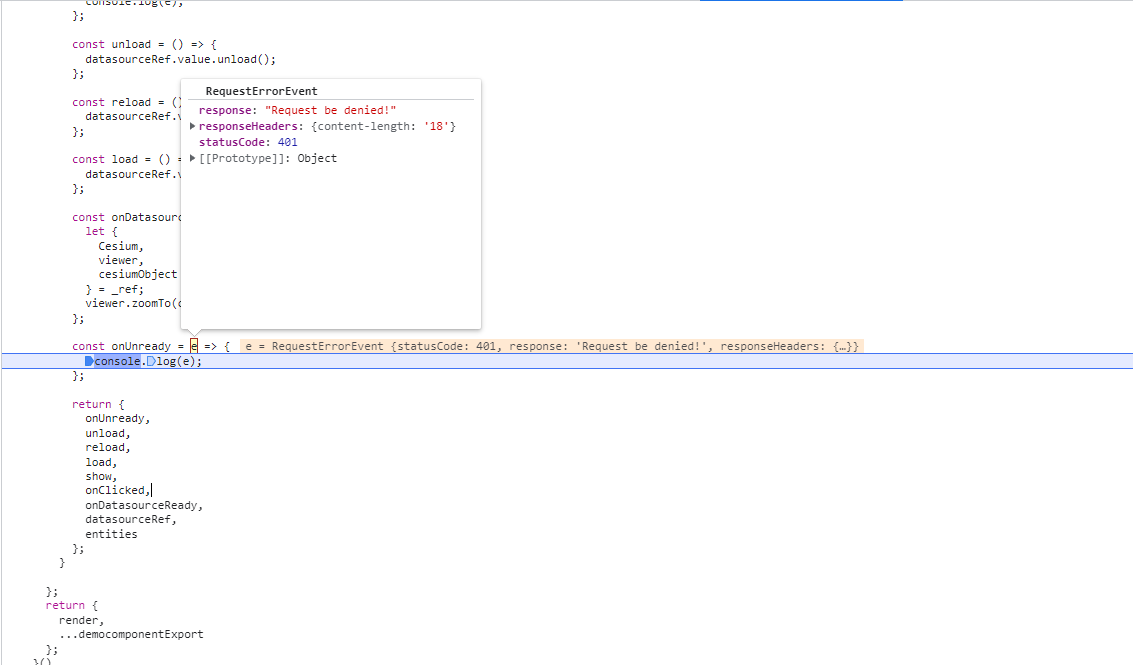Image resolution: width=1133 pixels, height=665 pixels.
Task: Click 'log(e);' on the paused line
Action: 179,361
